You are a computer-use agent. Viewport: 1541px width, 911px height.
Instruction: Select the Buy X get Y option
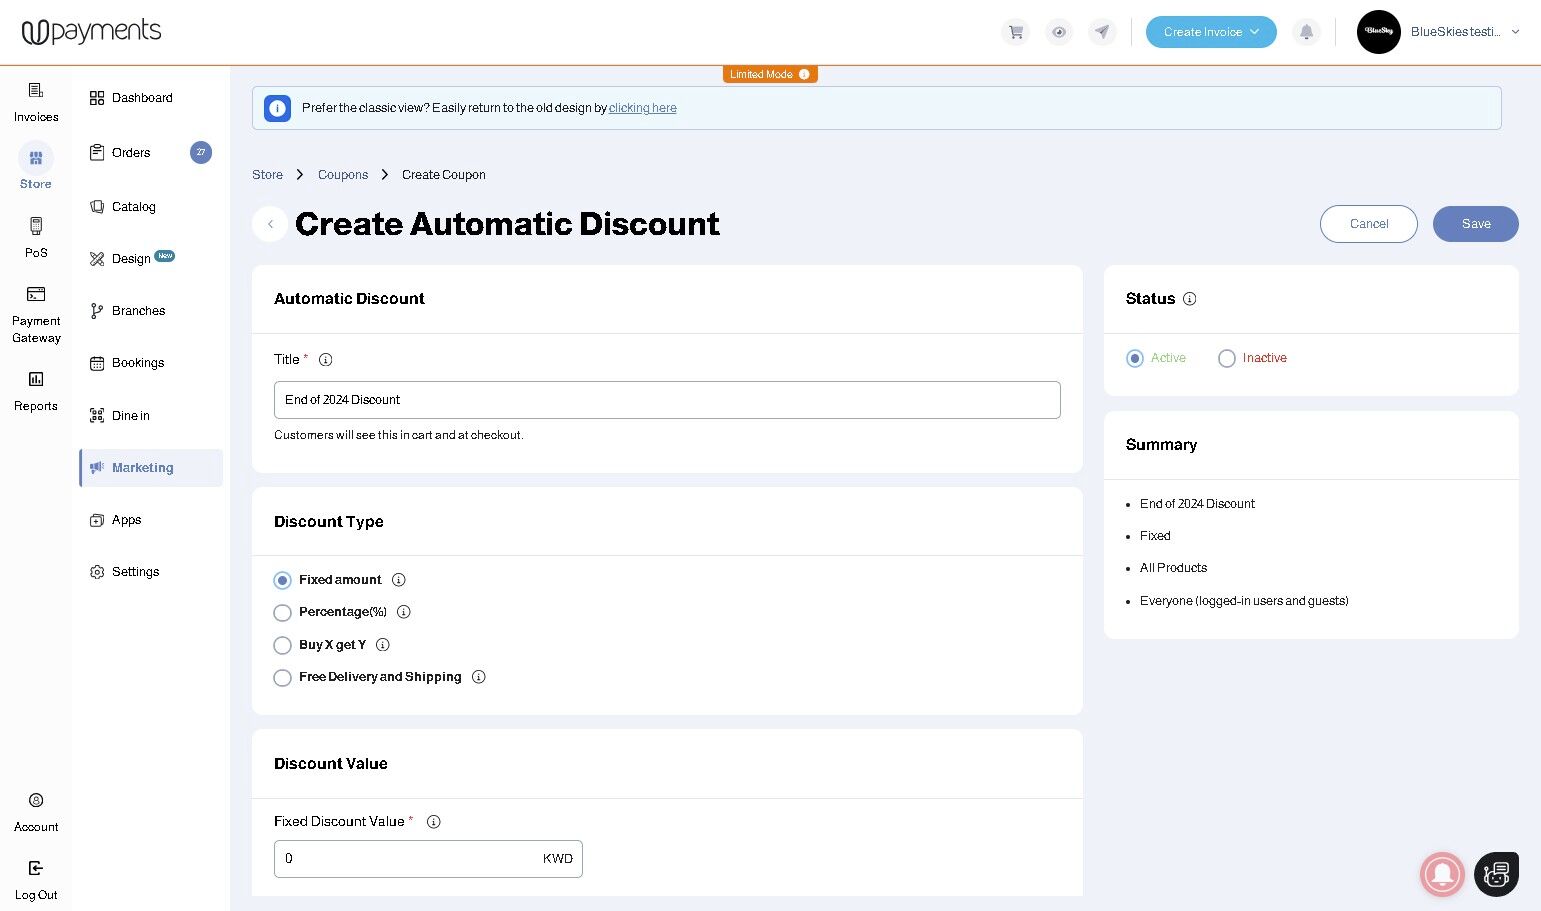(x=283, y=646)
